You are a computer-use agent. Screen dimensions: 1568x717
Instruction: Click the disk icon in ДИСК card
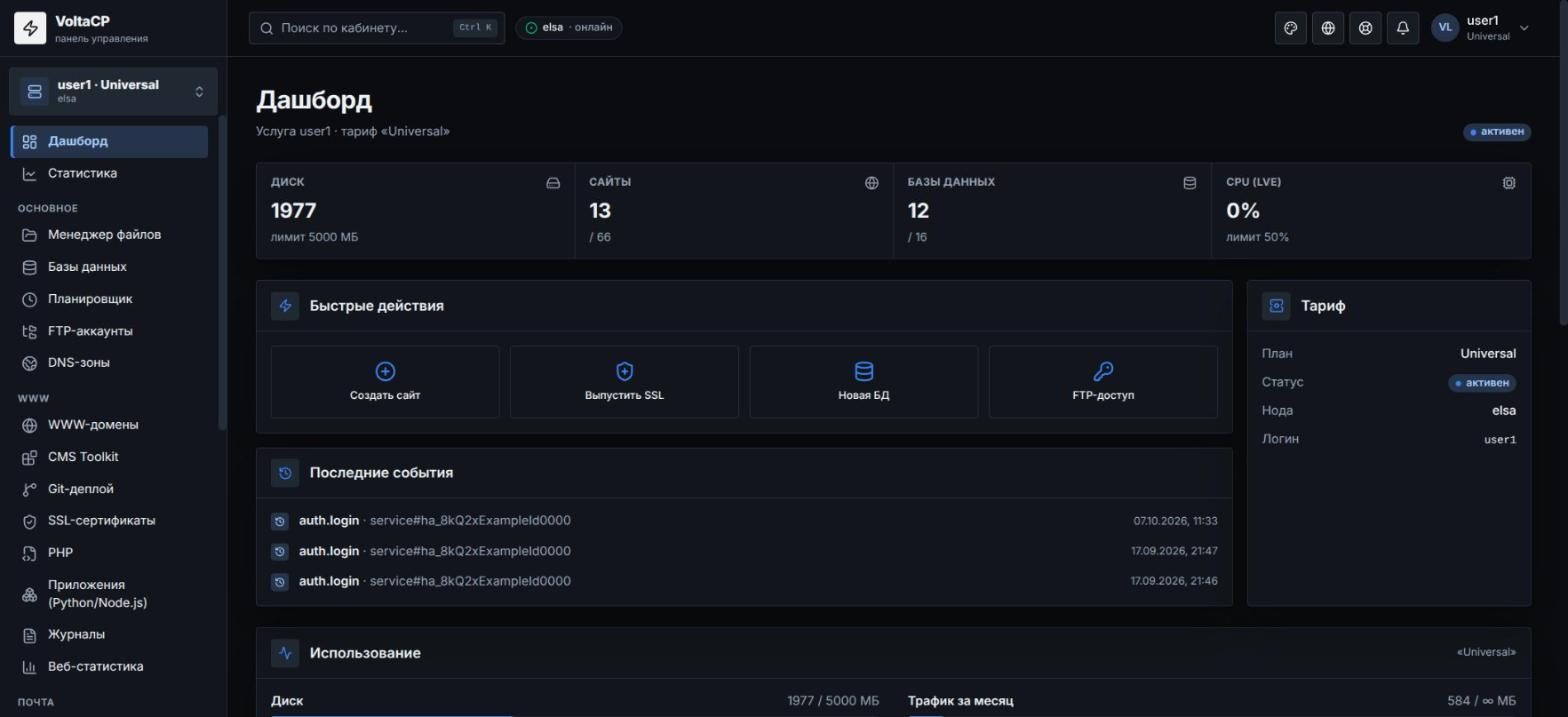click(553, 183)
